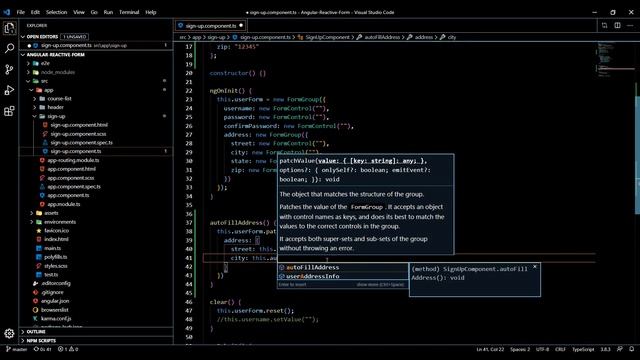Expand the Outline section
This screenshot has height=360, width=640.
(x=23, y=332)
